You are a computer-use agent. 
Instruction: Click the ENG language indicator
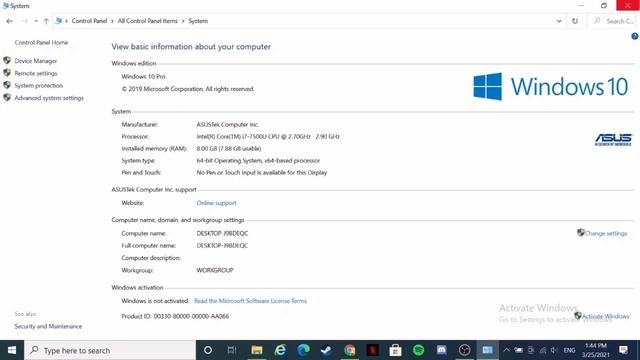point(569,350)
